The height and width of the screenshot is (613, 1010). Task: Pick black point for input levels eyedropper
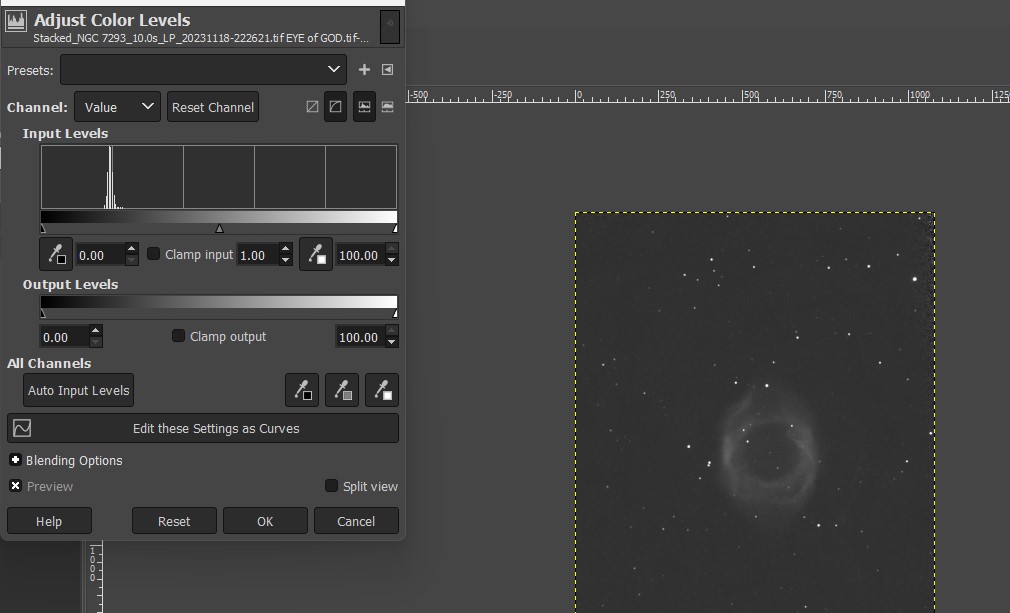coord(56,255)
